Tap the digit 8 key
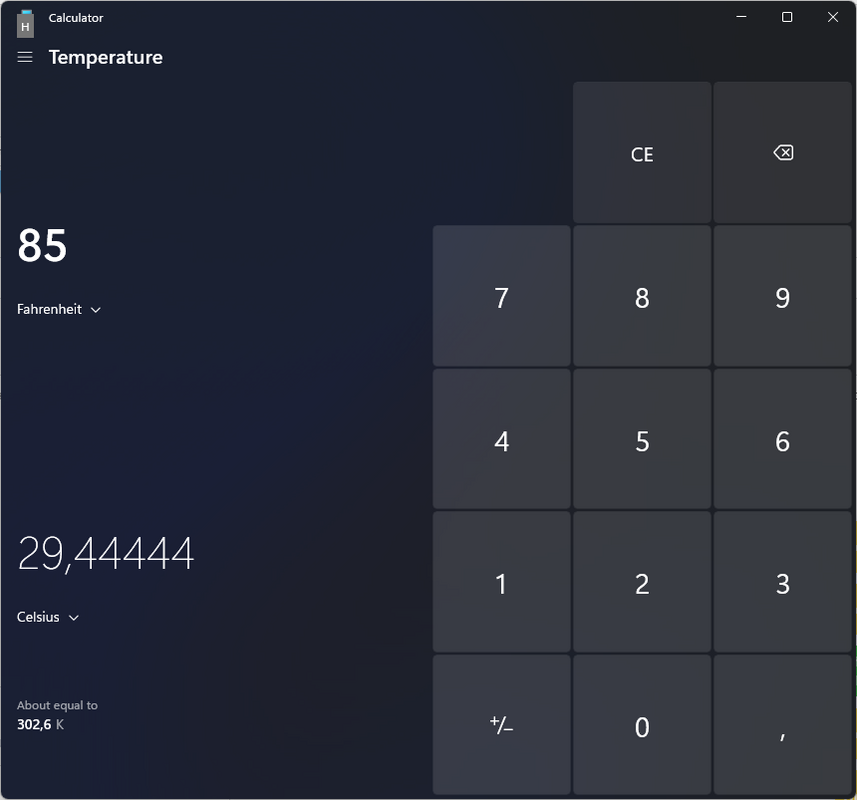This screenshot has width=857, height=800. click(x=642, y=296)
